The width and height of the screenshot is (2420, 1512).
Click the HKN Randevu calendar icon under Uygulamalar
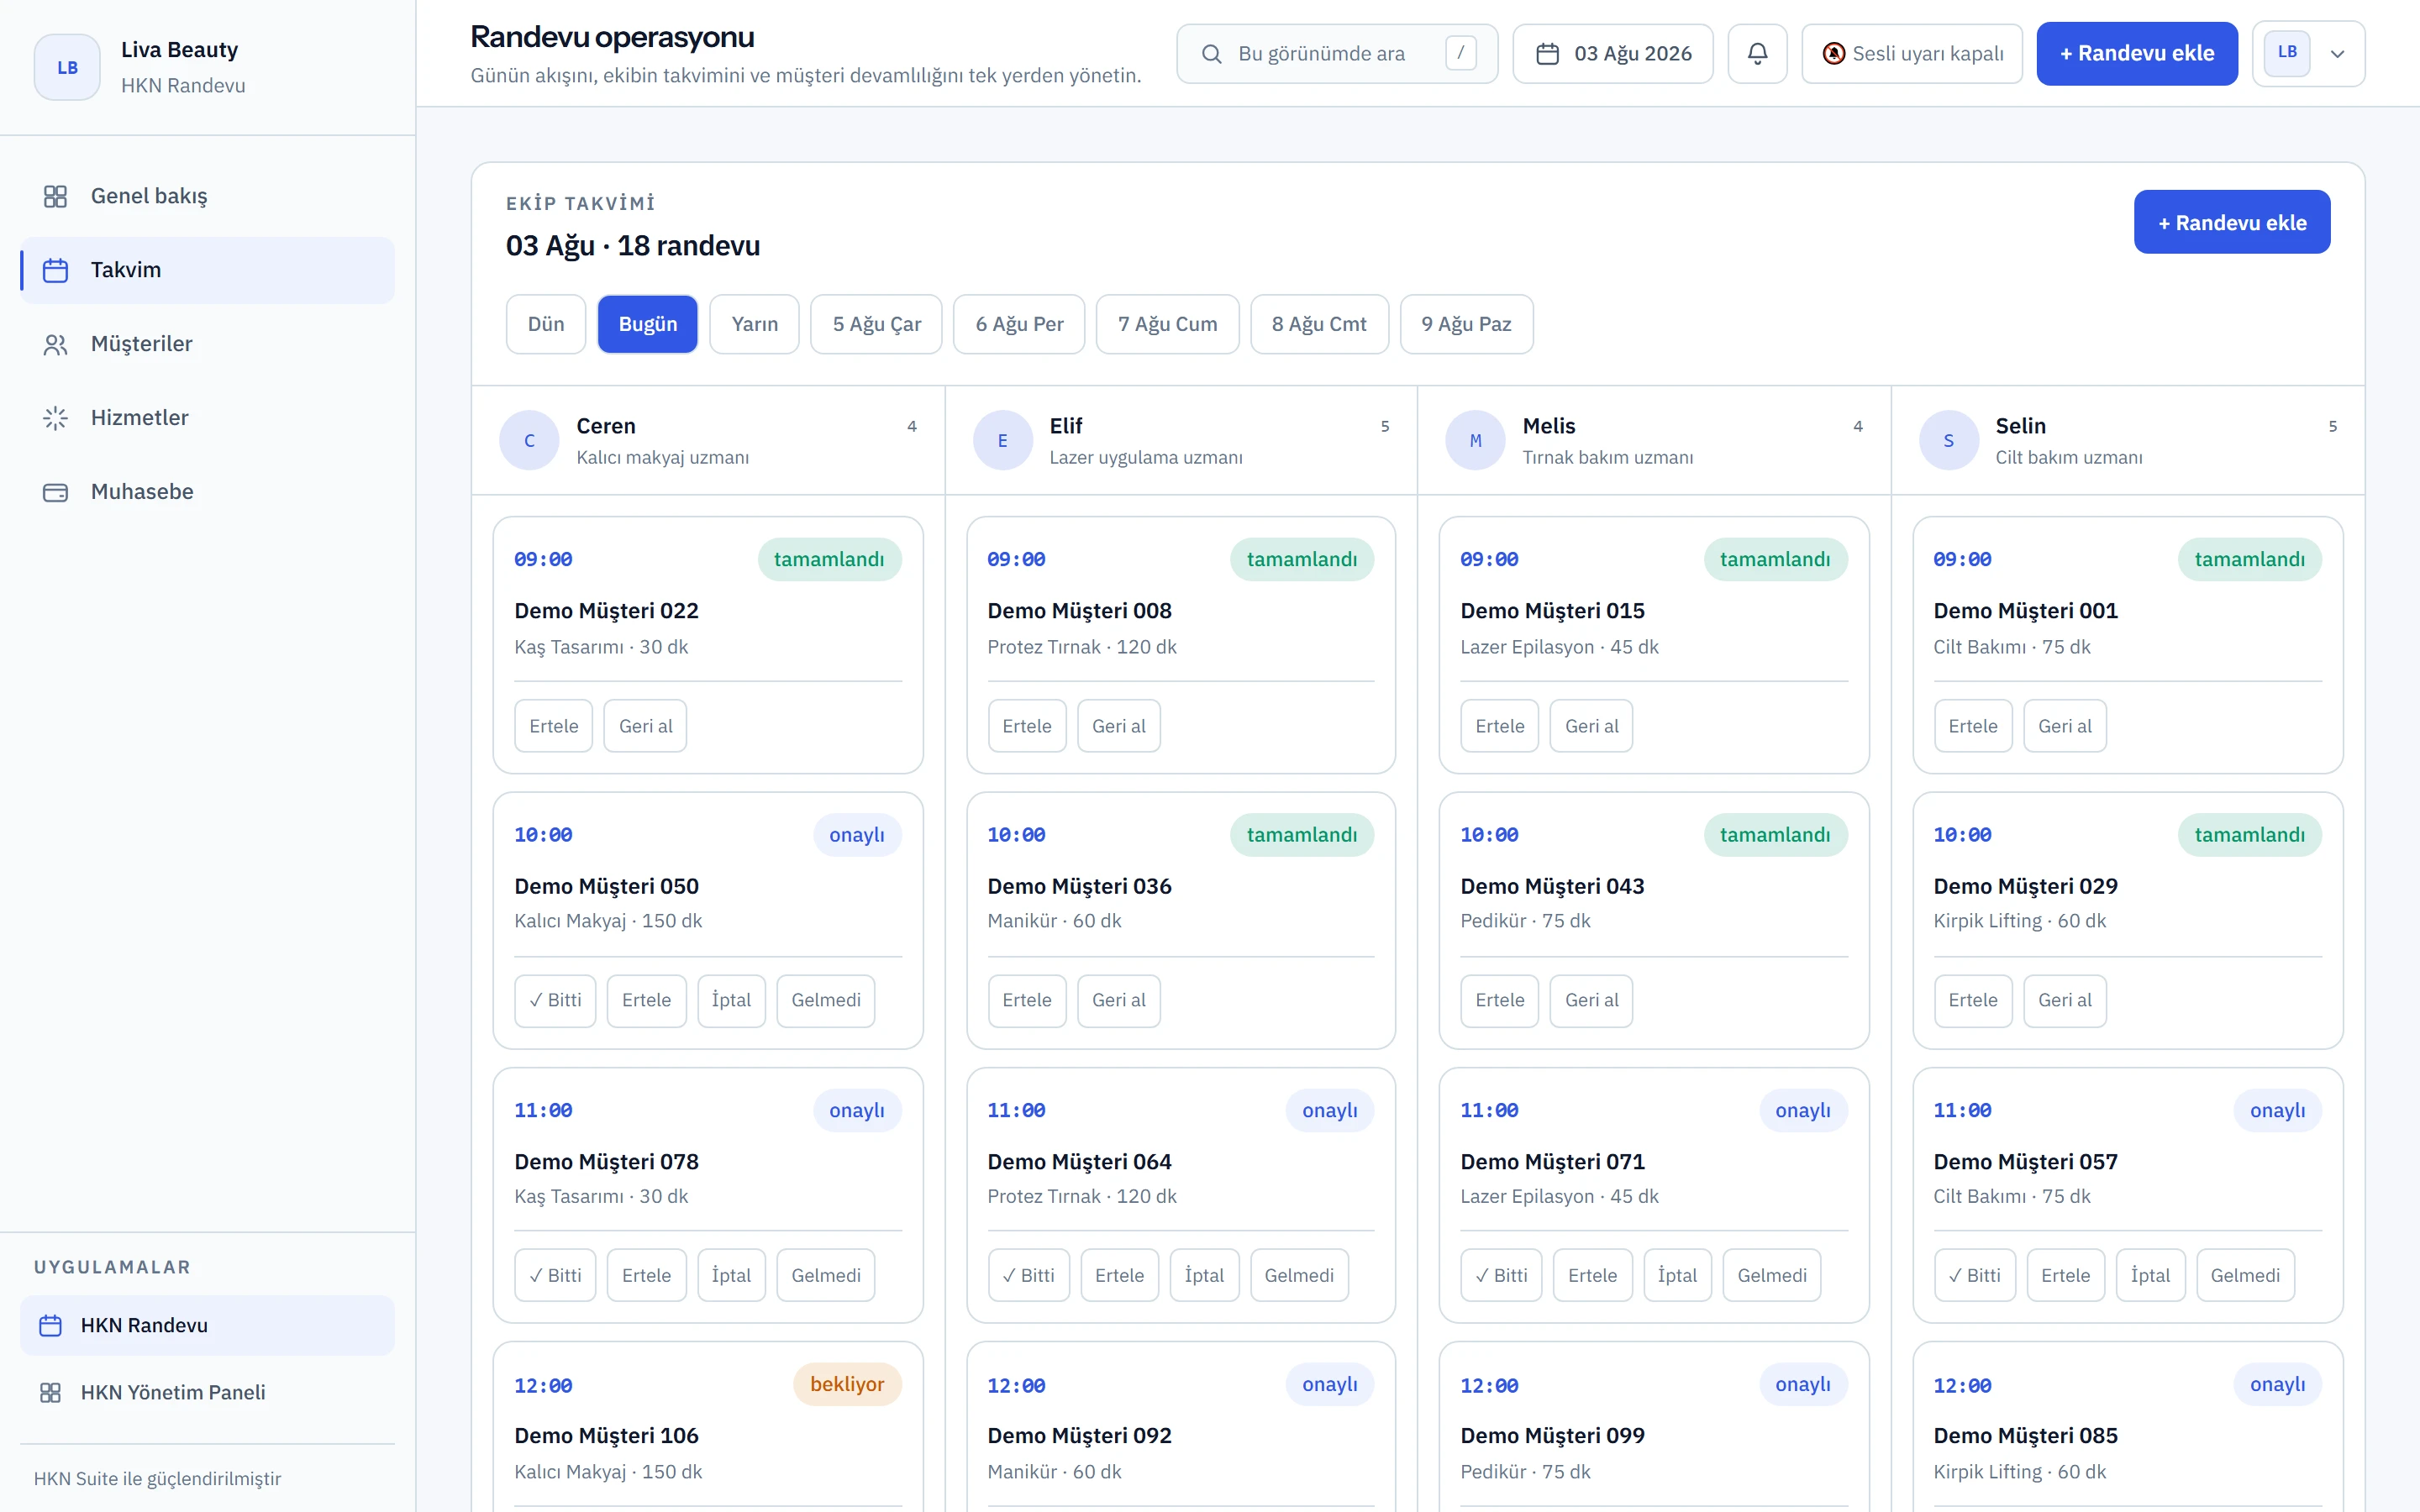click(50, 1325)
